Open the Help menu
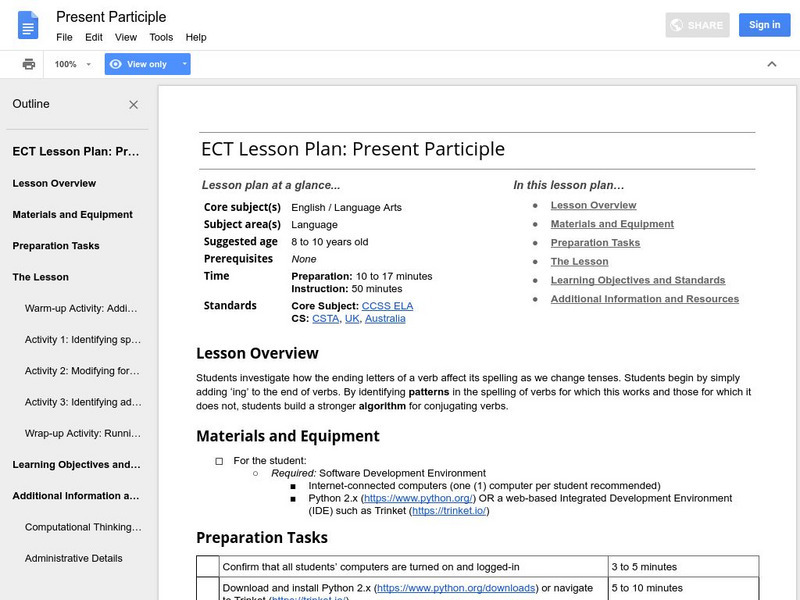Image resolution: width=800 pixels, height=600 pixels. pyautogui.click(x=196, y=37)
